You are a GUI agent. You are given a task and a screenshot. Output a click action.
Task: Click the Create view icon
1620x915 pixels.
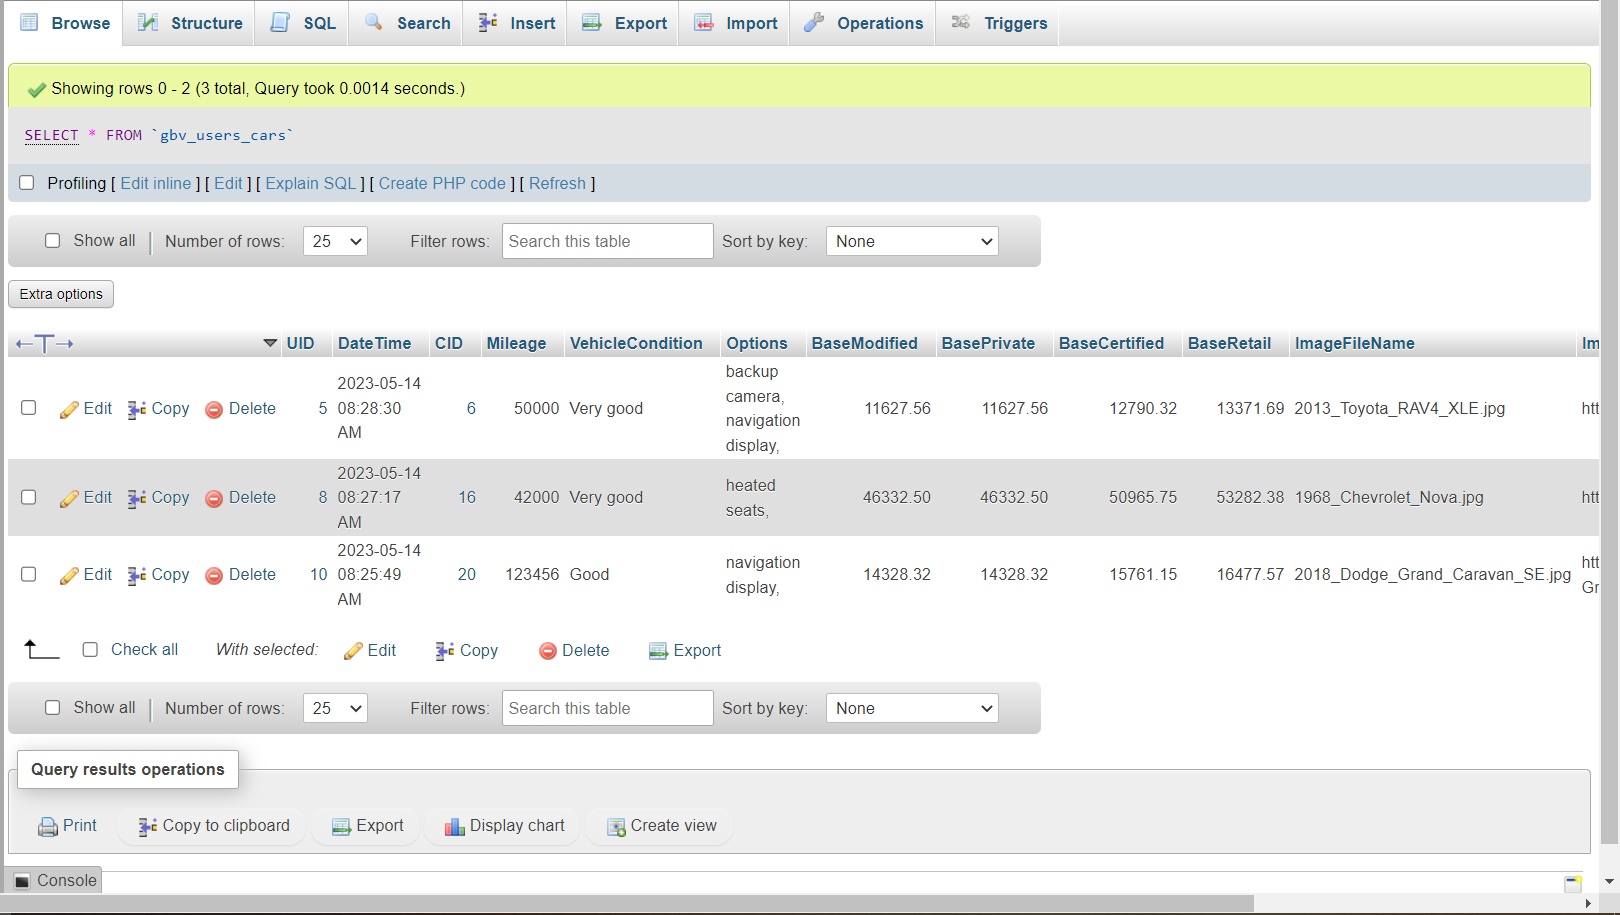pos(616,826)
